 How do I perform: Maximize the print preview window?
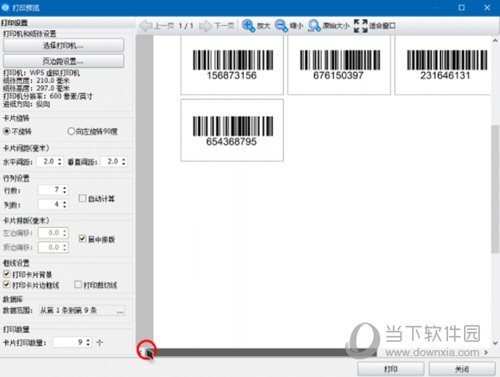pos(462,7)
